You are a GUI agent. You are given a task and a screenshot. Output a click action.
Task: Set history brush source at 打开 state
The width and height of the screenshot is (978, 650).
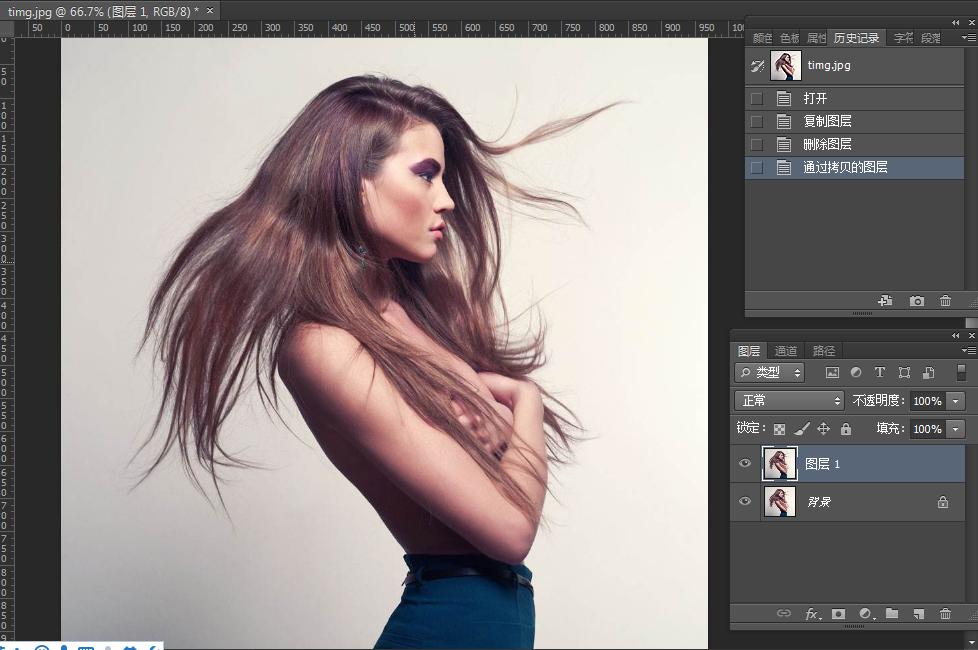coord(757,99)
